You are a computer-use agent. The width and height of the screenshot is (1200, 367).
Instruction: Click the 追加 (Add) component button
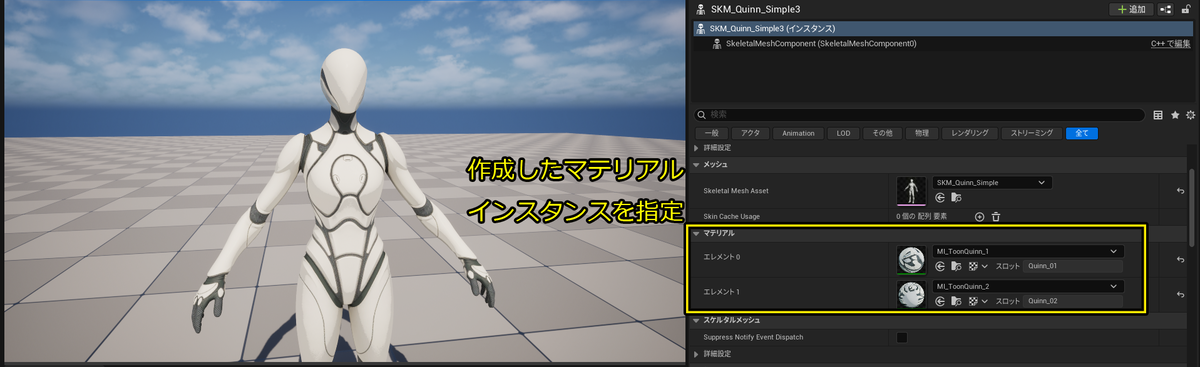1131,9
